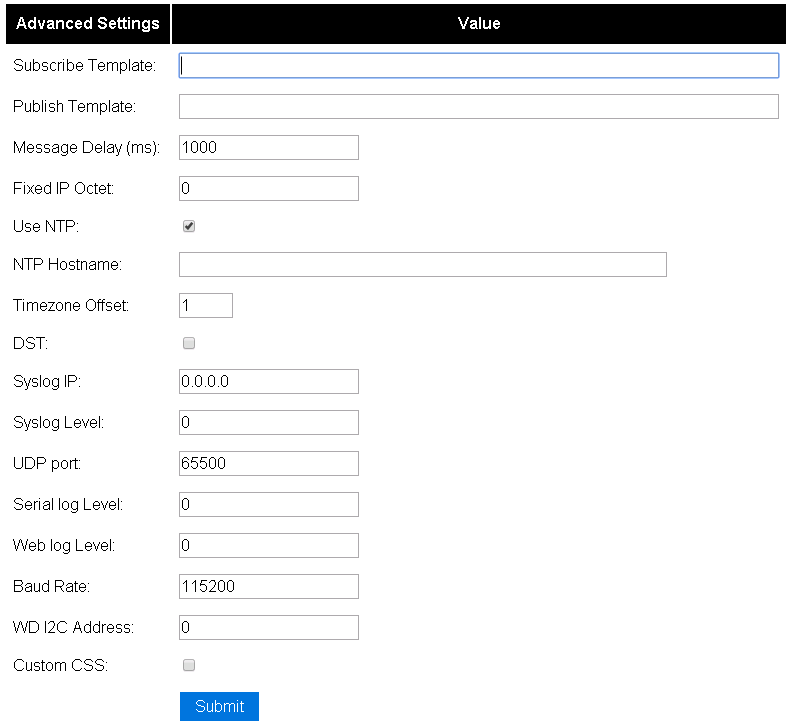Focus the Baud Rate input field

[269, 587]
